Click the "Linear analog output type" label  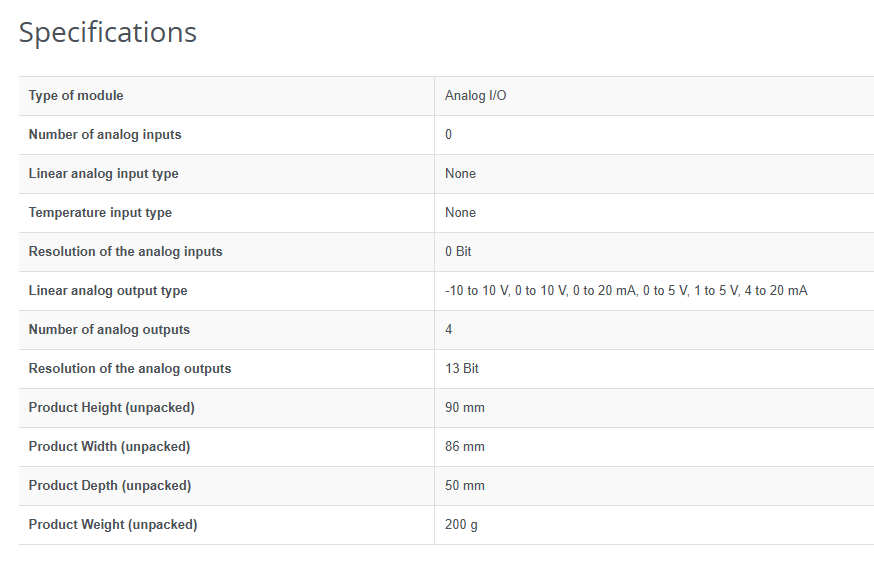[x=108, y=291]
